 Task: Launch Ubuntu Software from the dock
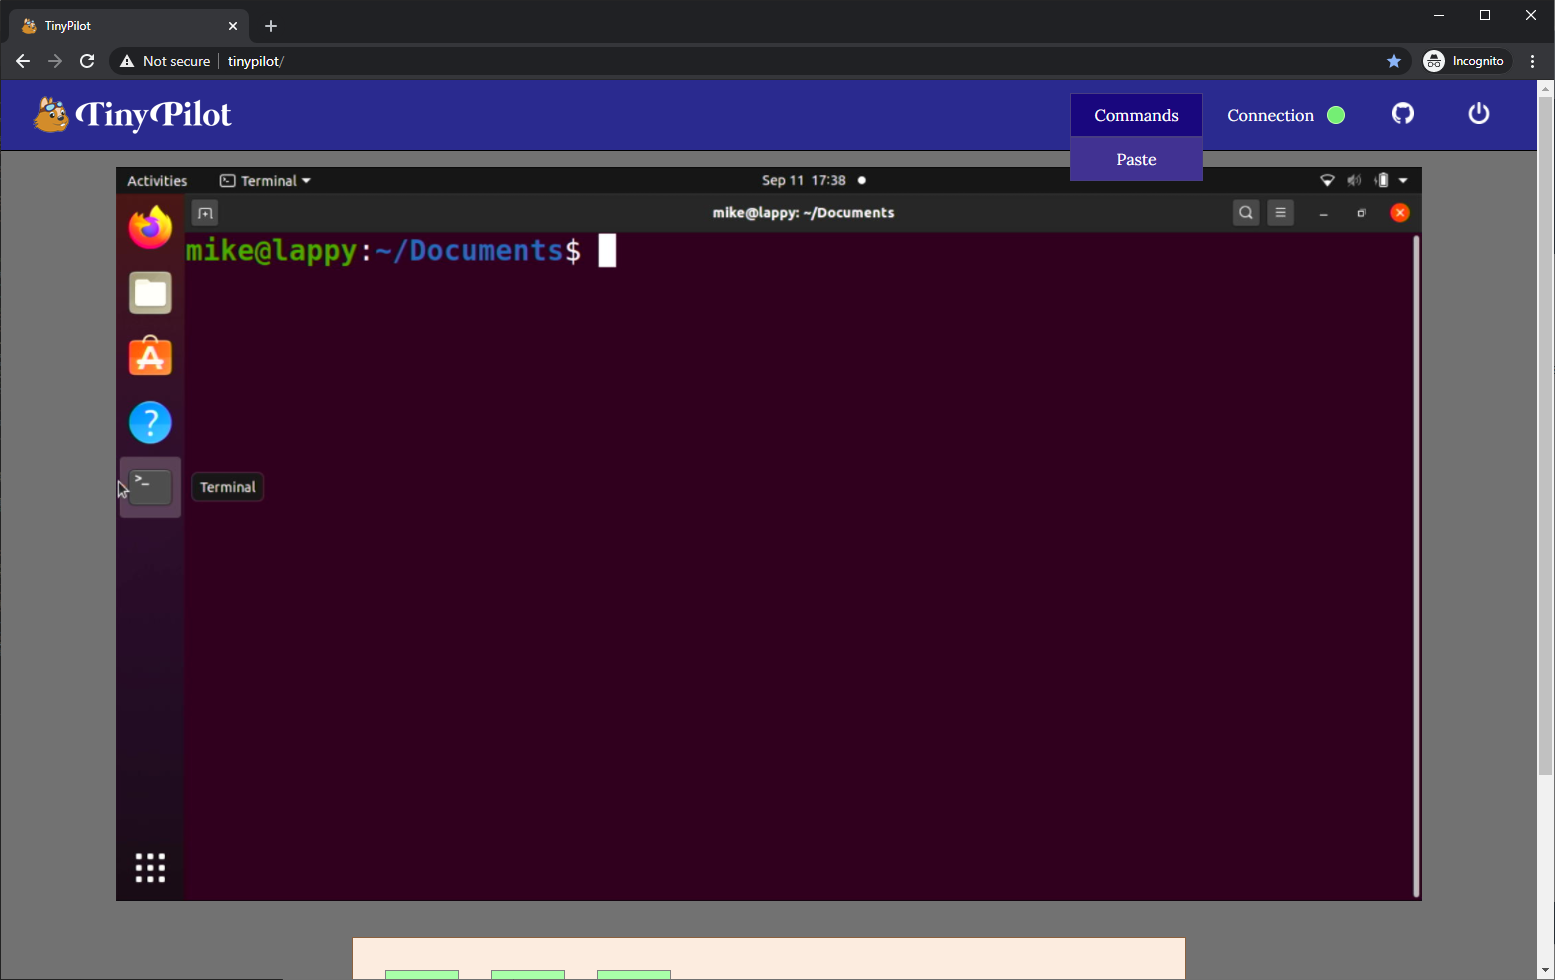[x=150, y=357]
